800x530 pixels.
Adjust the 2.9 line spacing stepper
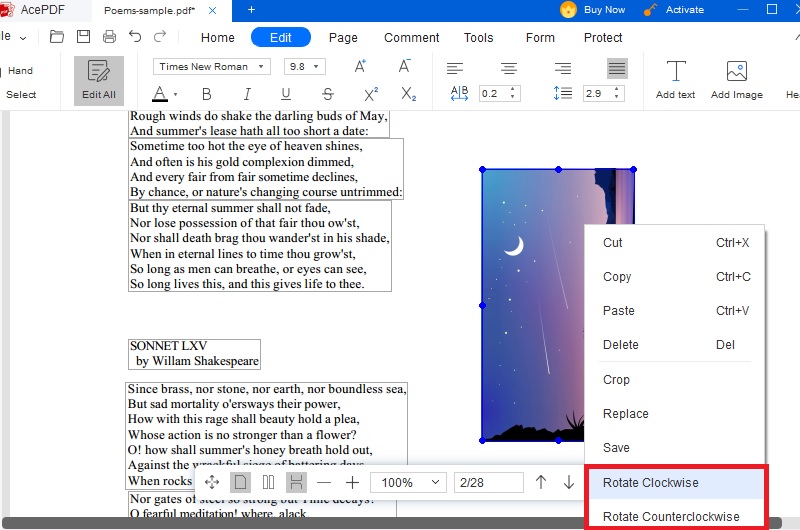617,93
